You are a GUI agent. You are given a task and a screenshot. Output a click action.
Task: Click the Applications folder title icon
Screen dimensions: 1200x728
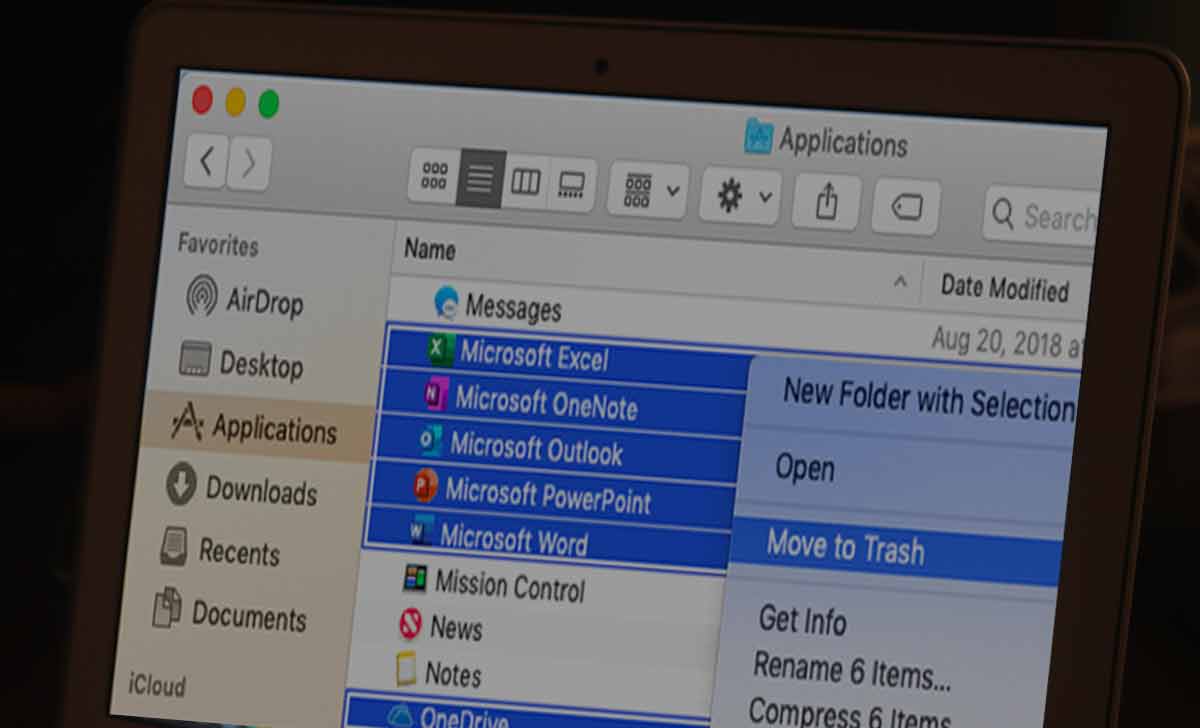coord(759,136)
